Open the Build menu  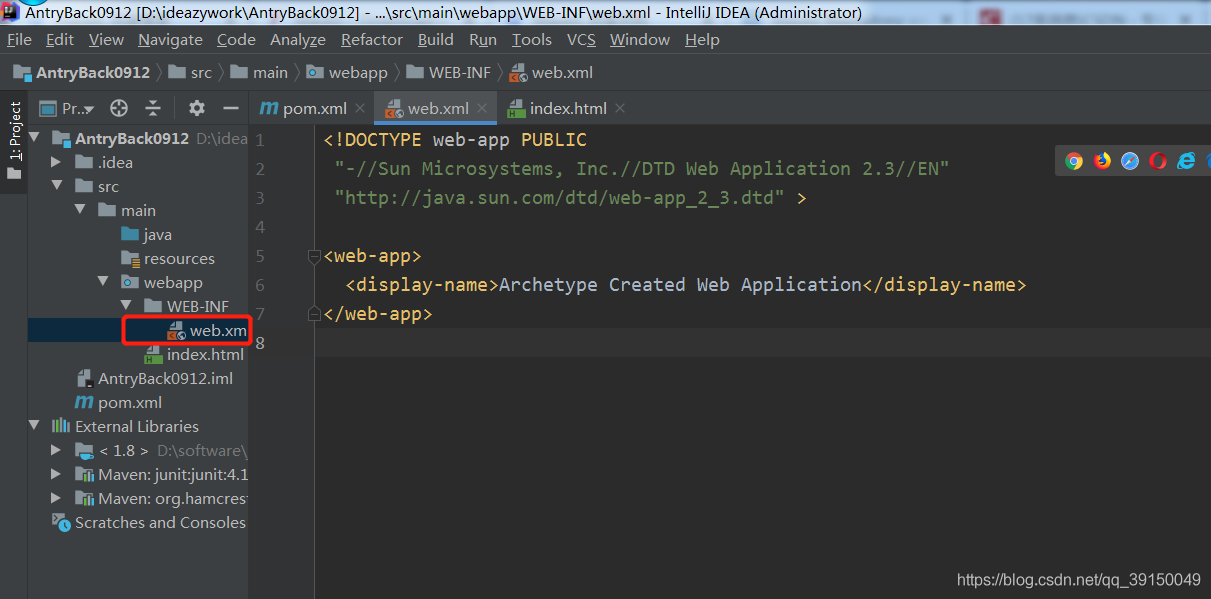point(436,39)
